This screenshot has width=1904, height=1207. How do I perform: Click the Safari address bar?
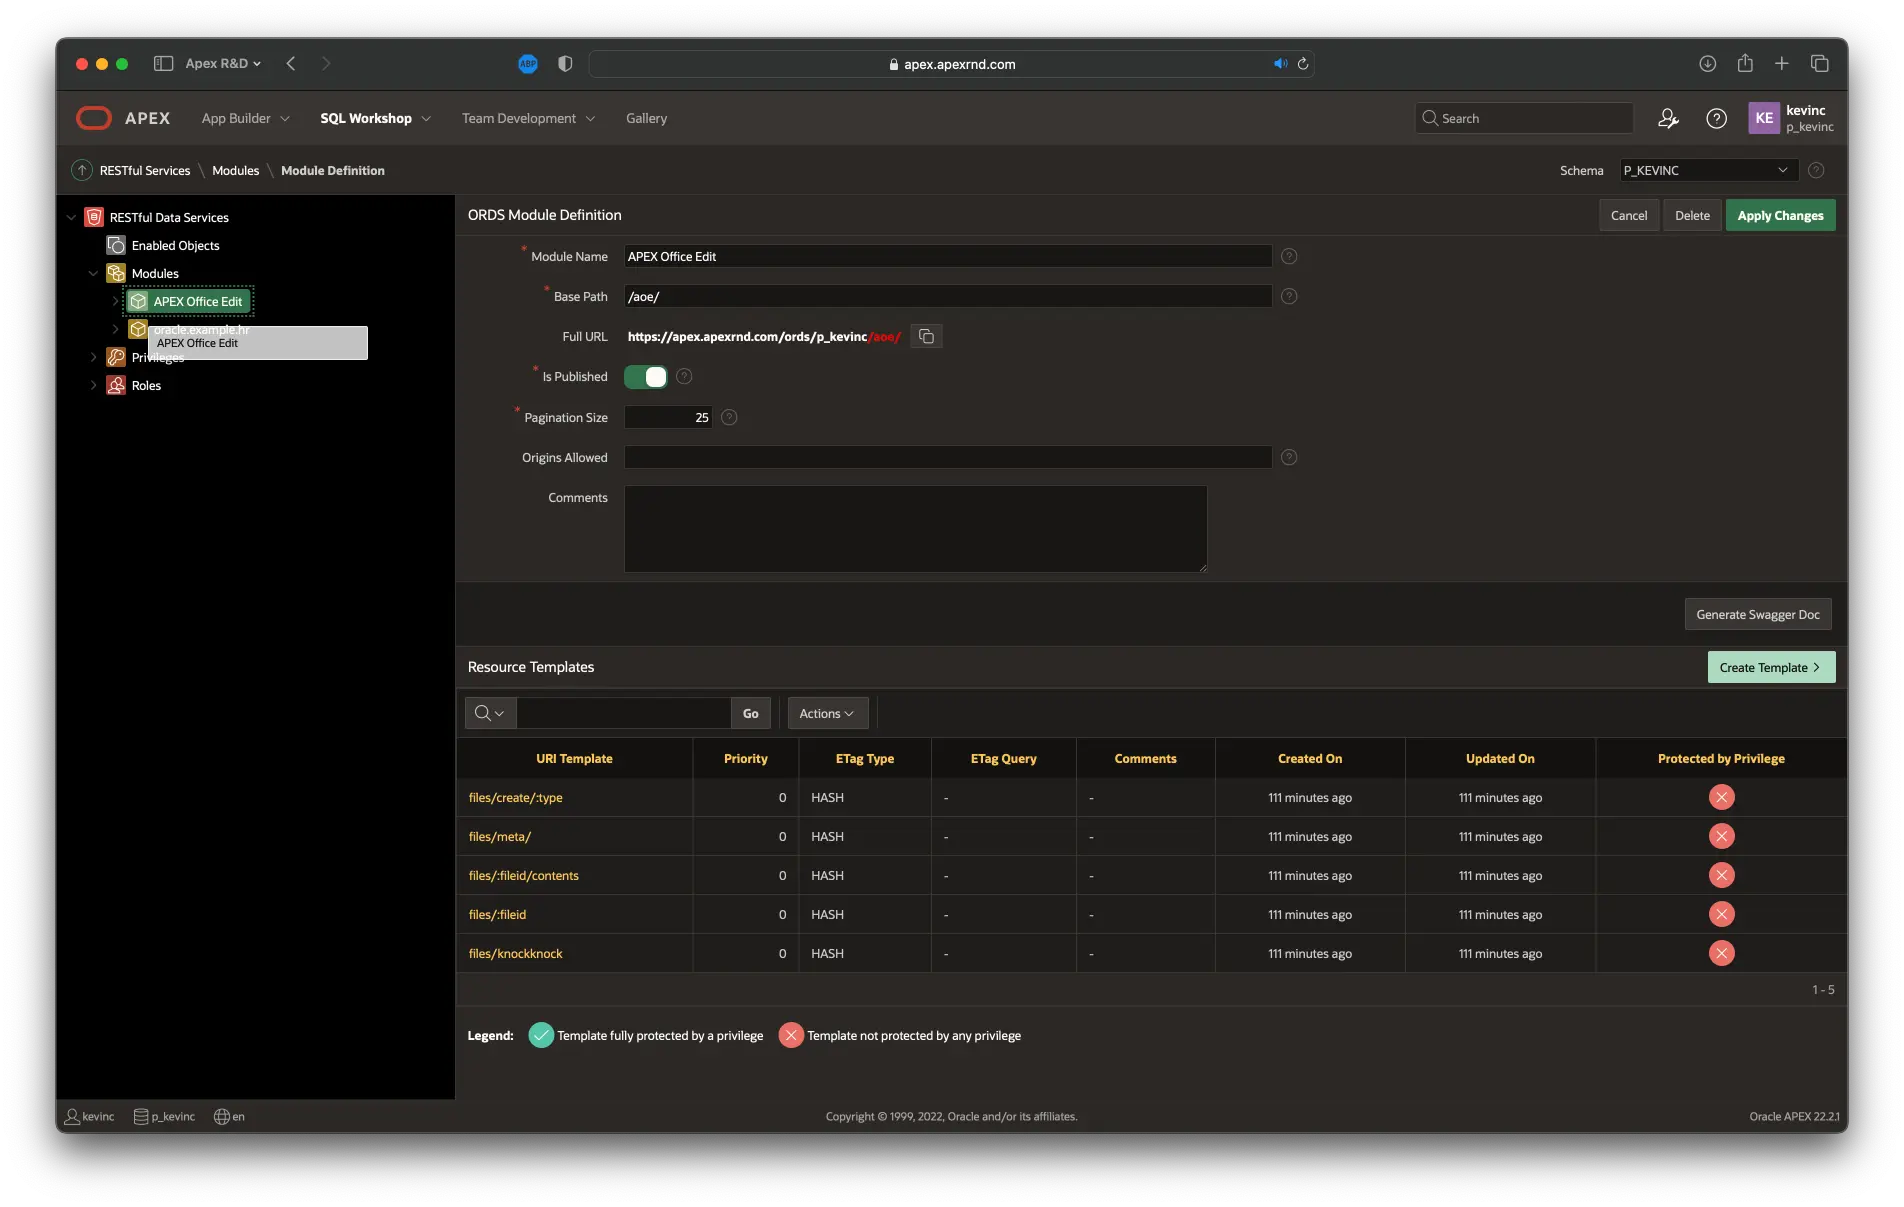coord(951,64)
